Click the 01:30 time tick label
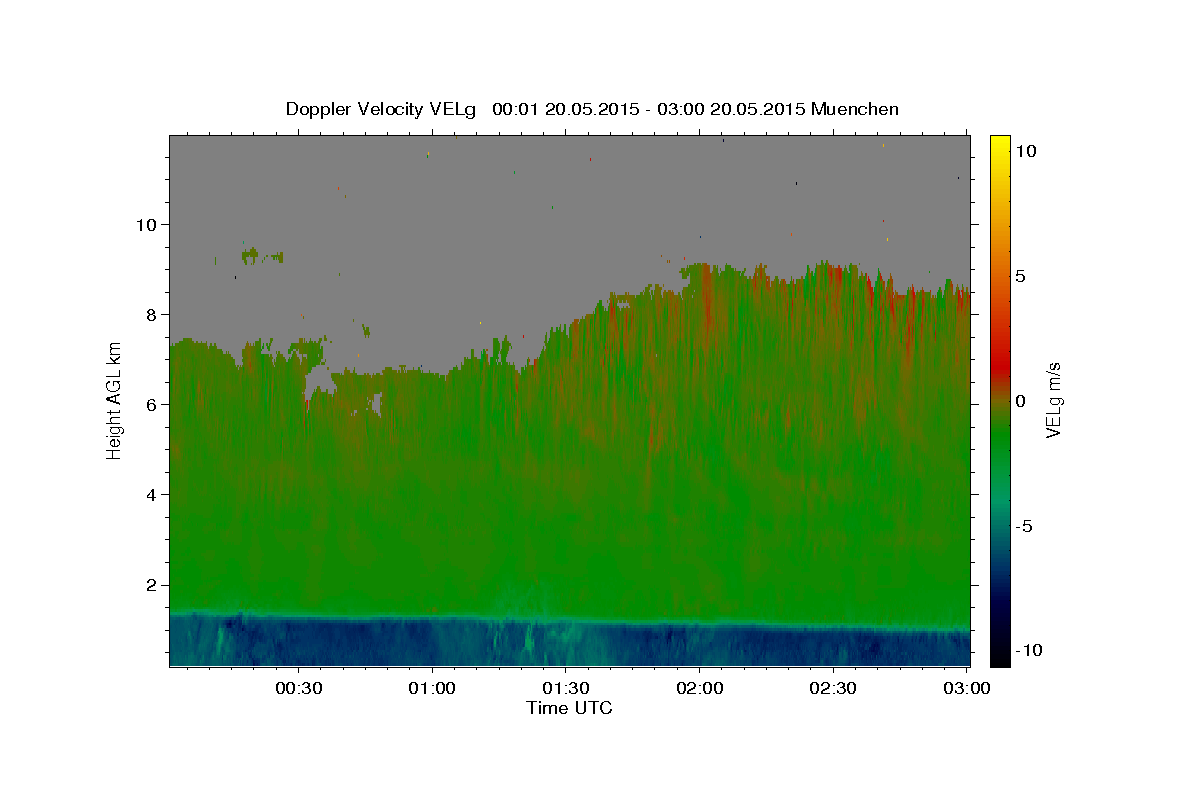1200x800 pixels. pos(566,688)
